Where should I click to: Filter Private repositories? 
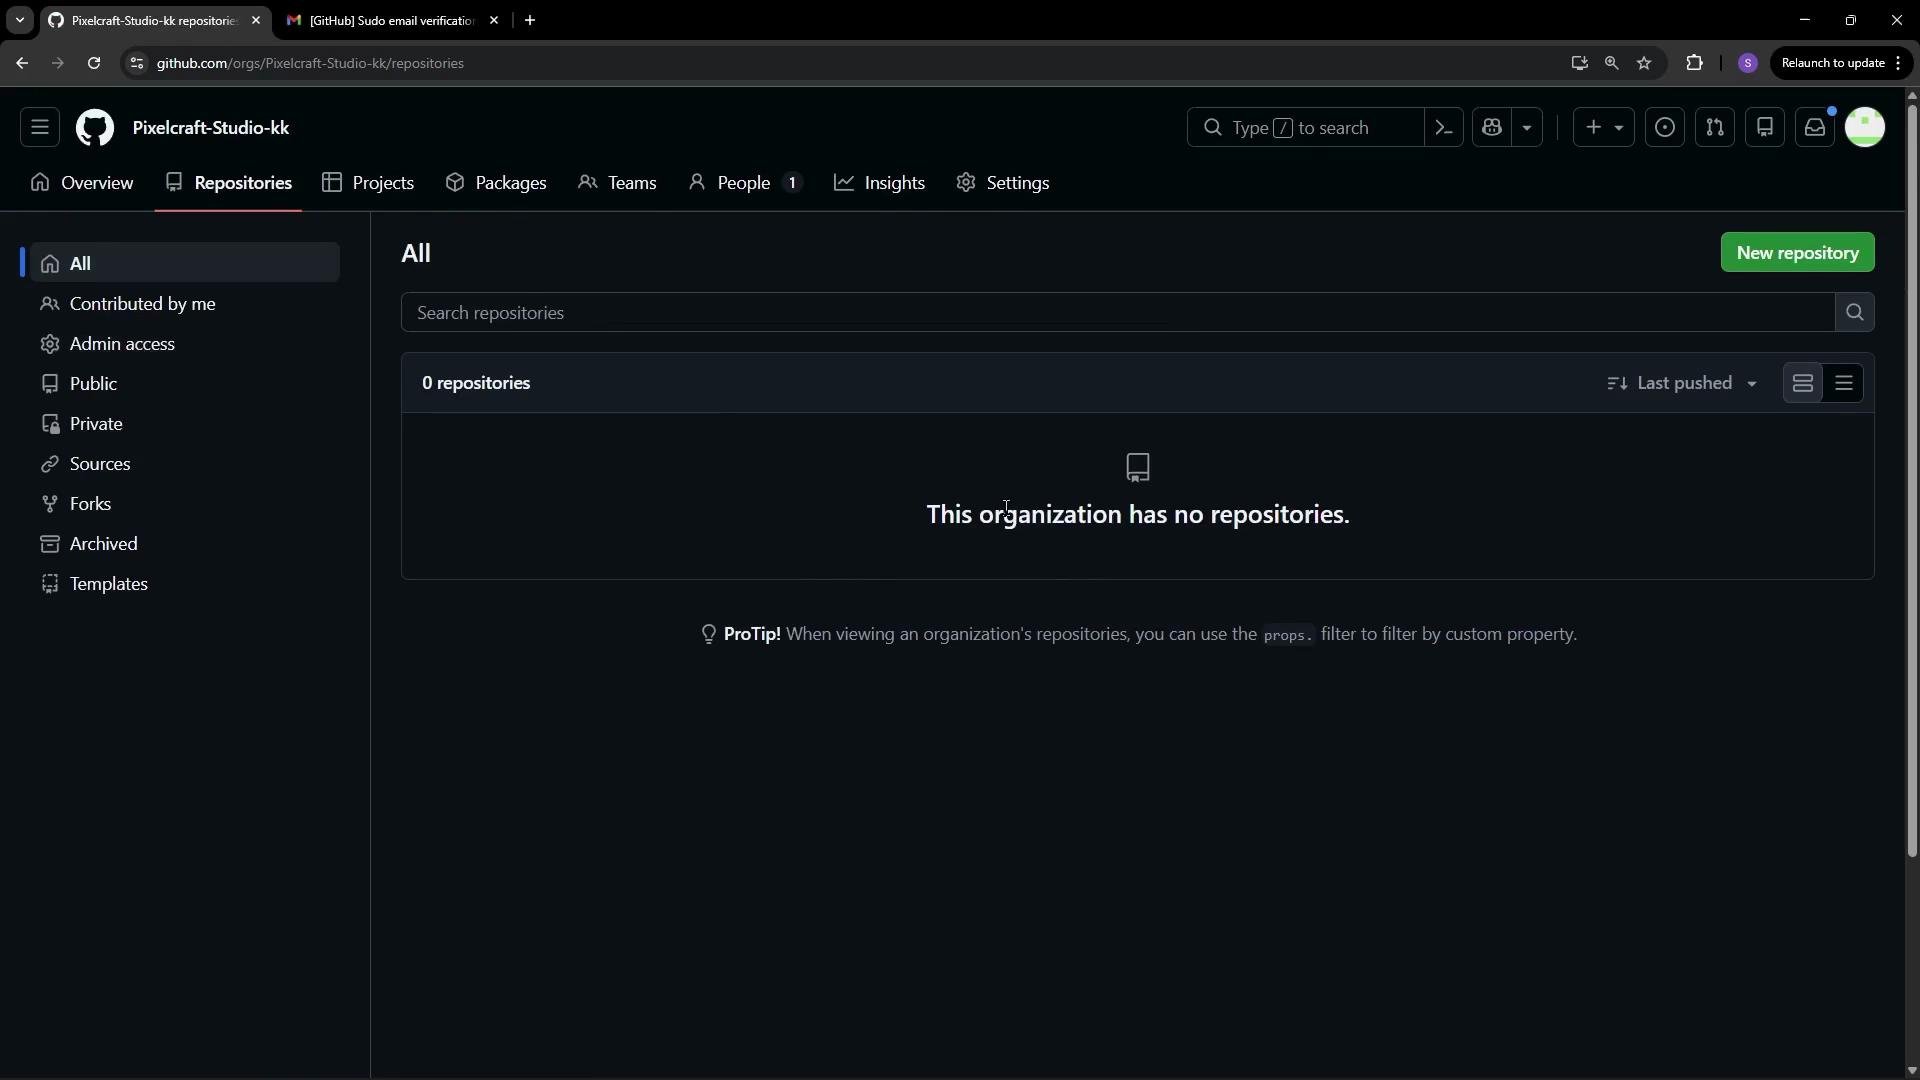(185, 424)
